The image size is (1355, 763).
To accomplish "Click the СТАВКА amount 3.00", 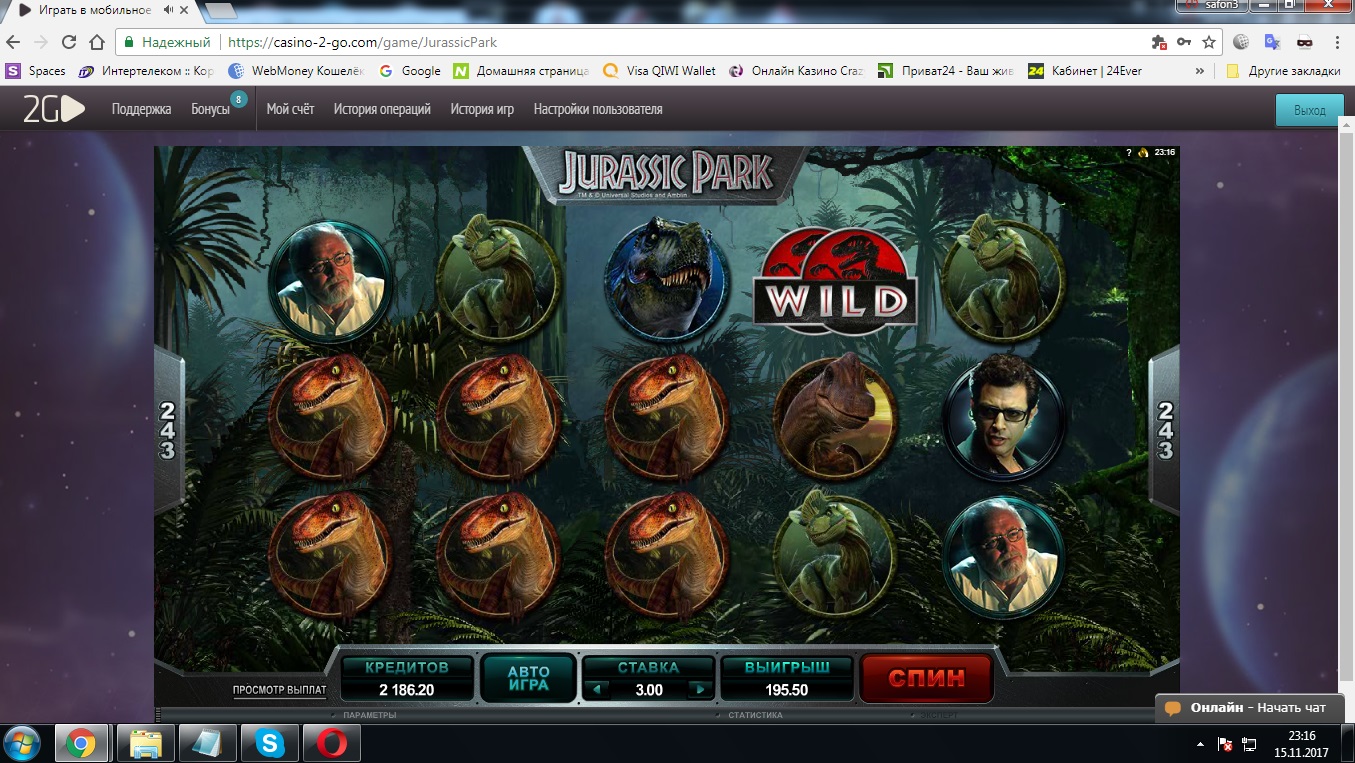I will point(649,690).
